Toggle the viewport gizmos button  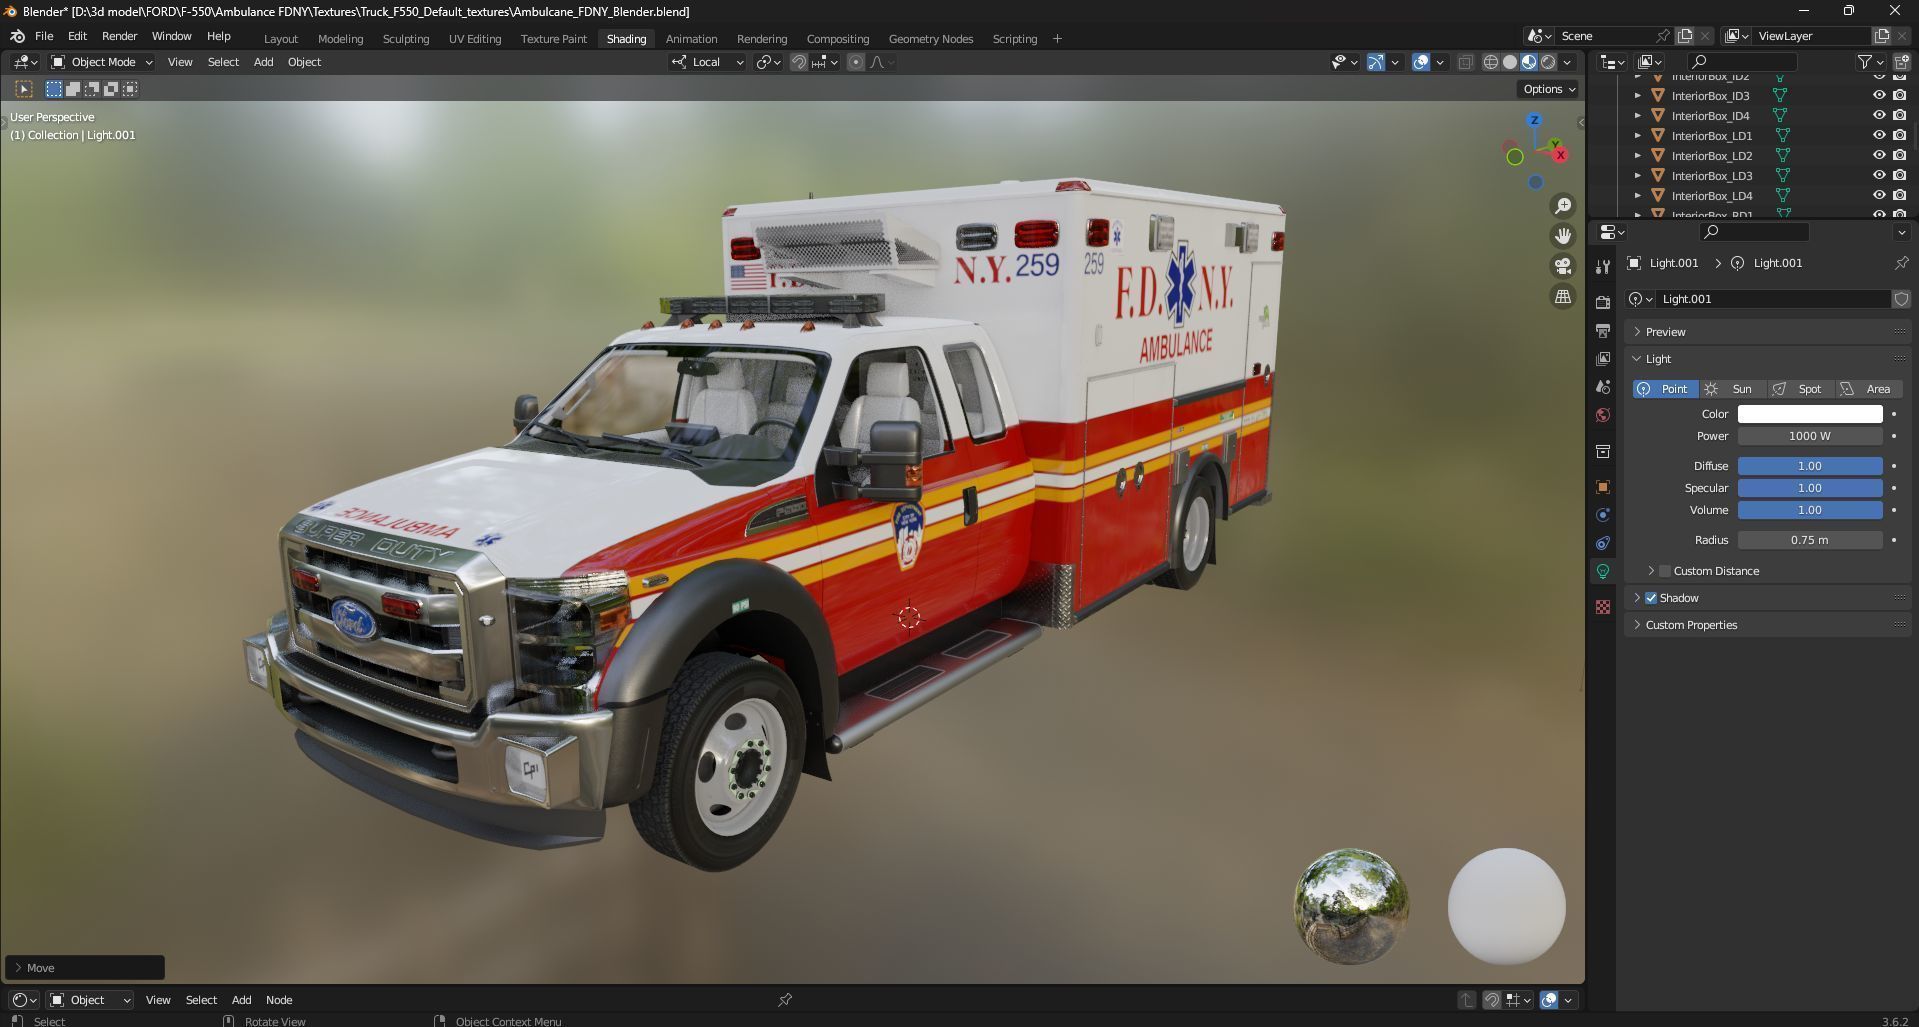click(x=1376, y=62)
